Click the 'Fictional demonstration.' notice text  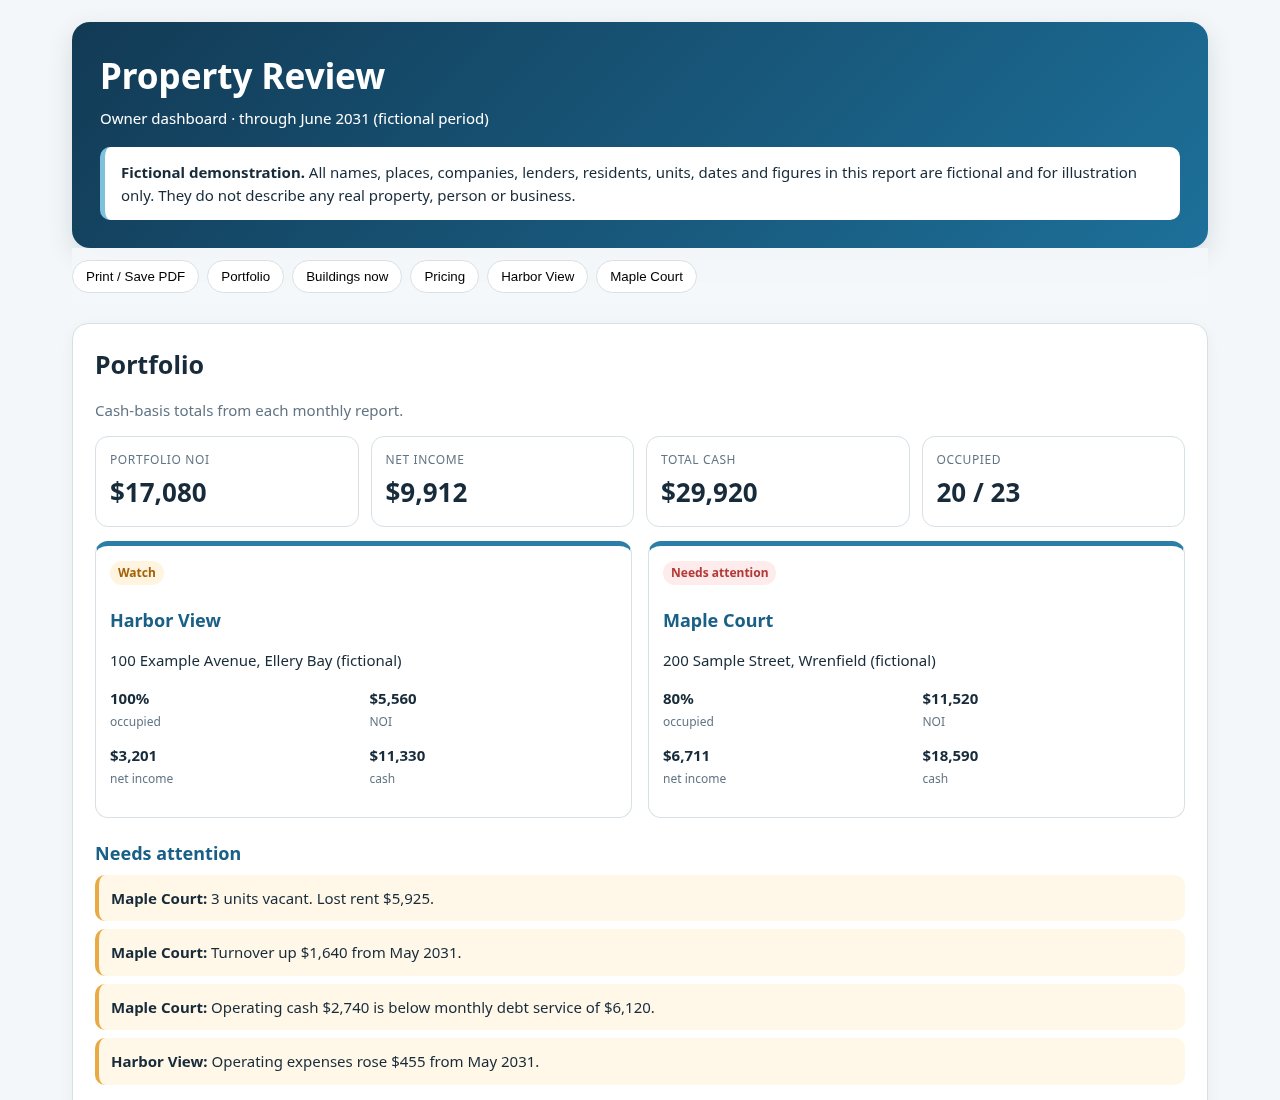click(213, 173)
